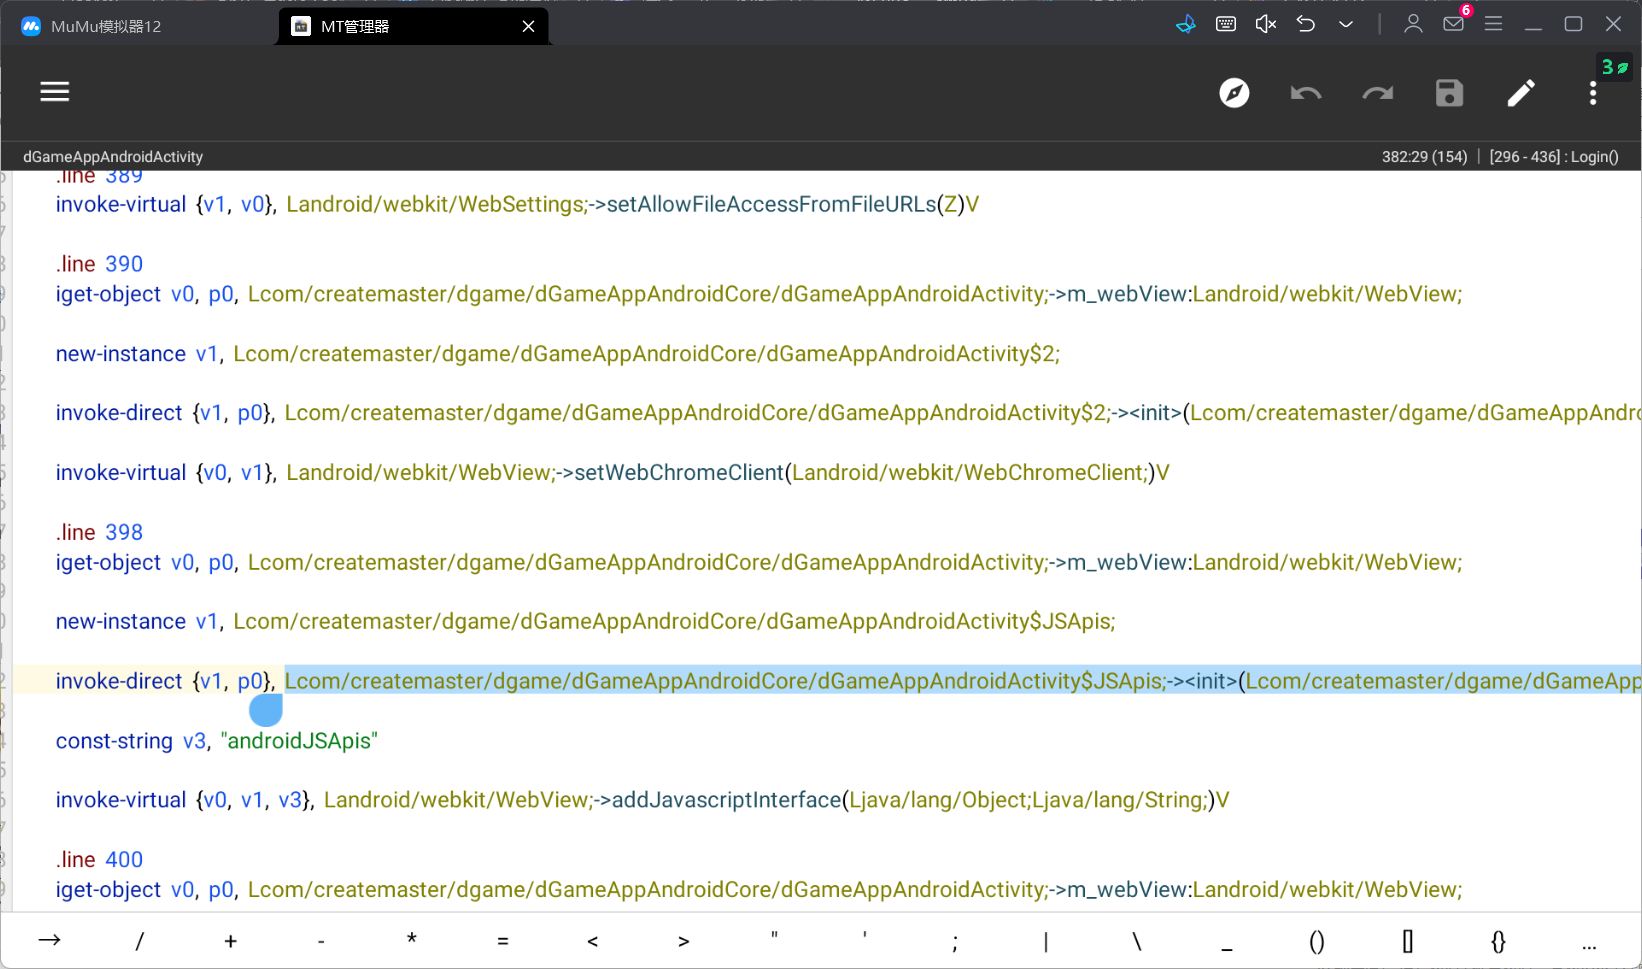
Task: Insert parentheses from shortcut bar
Action: 1317,941
